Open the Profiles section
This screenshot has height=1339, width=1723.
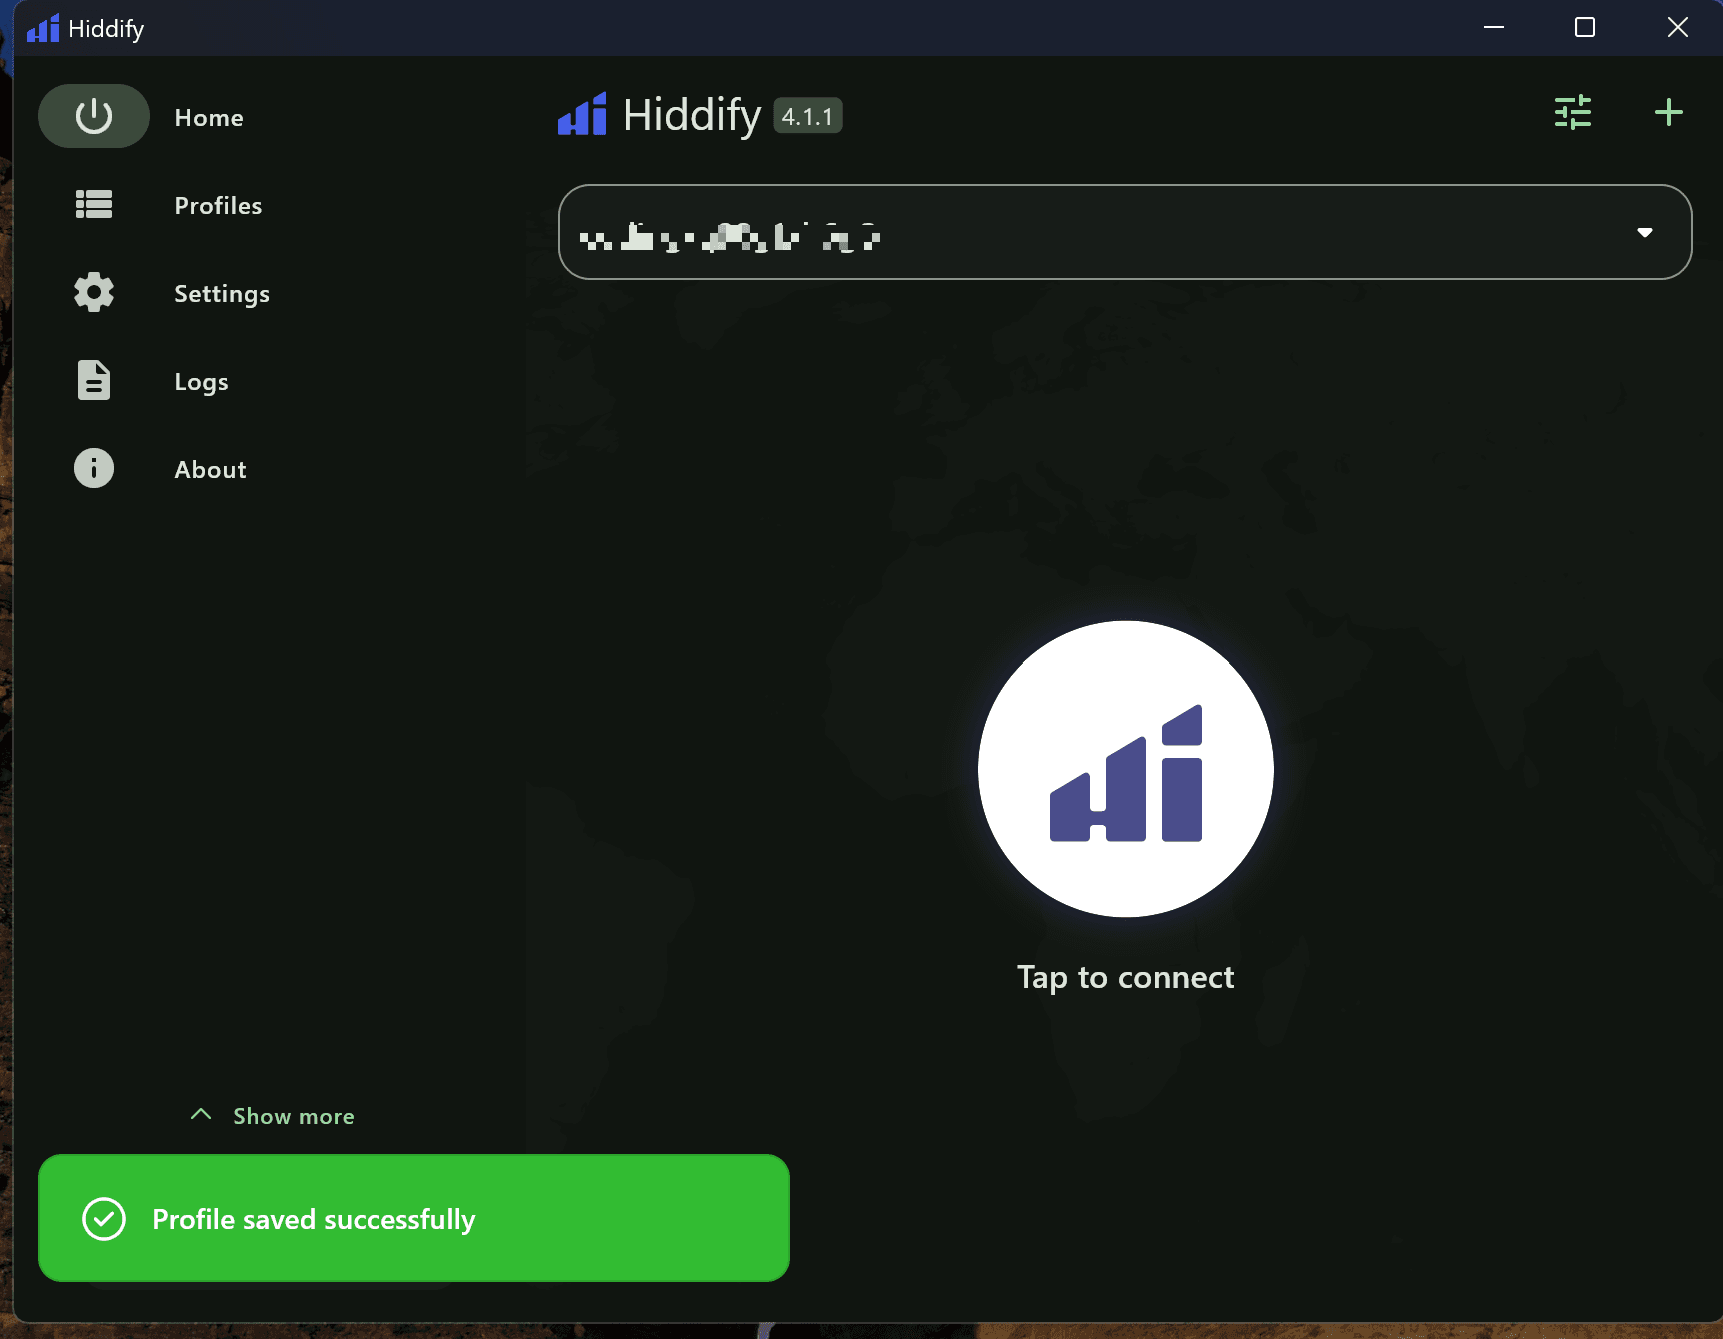[x=218, y=205]
